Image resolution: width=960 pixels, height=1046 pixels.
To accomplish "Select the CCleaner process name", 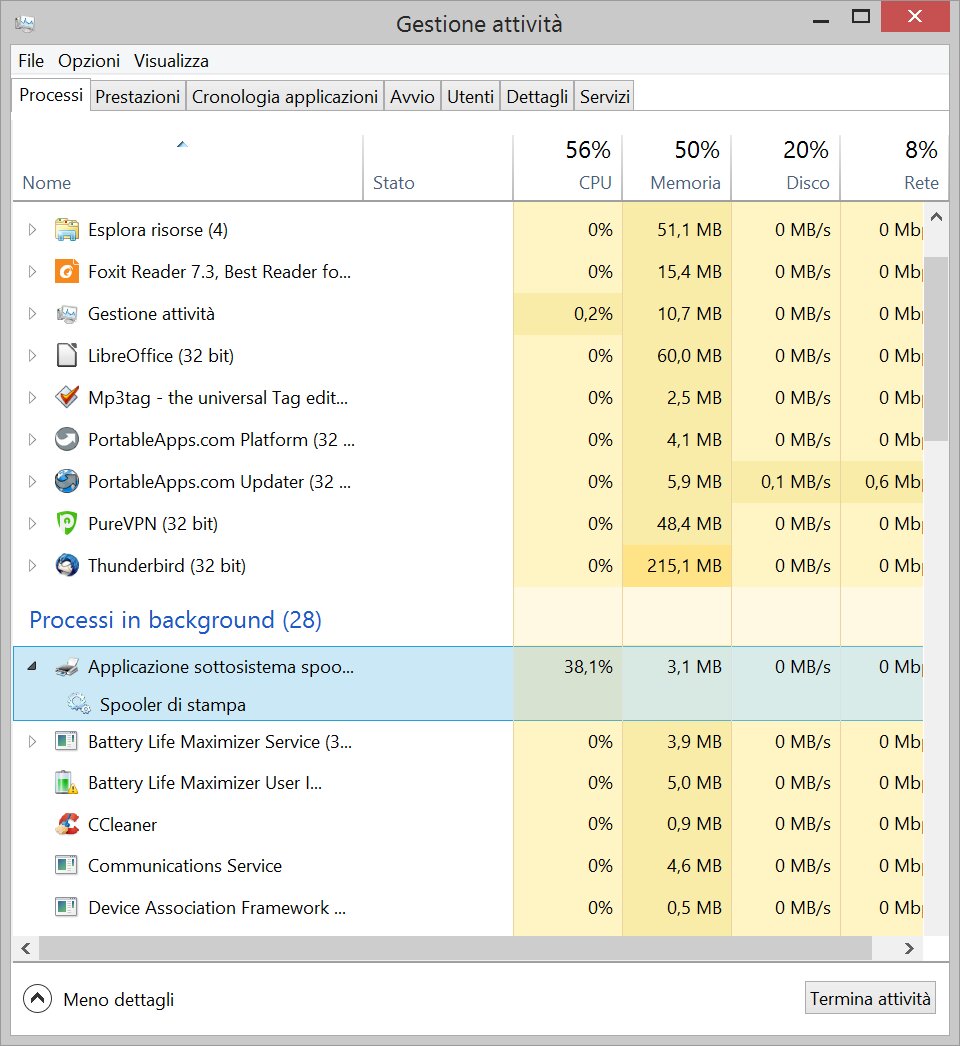I will pyautogui.click(x=122, y=825).
